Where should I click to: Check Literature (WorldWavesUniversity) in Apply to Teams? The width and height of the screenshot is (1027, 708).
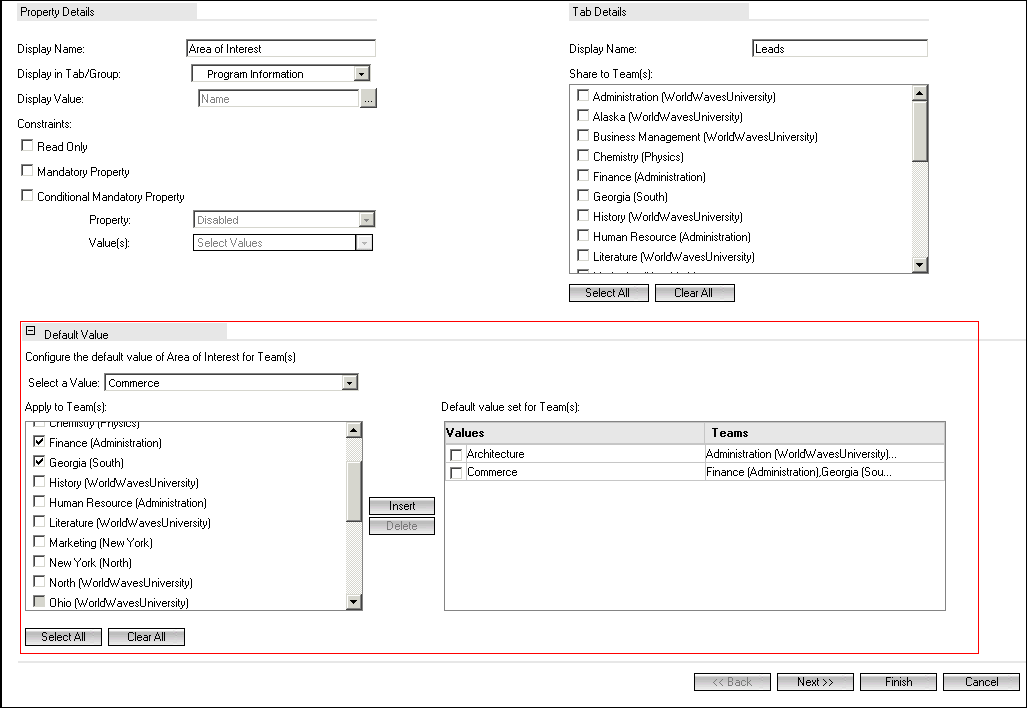[39, 521]
